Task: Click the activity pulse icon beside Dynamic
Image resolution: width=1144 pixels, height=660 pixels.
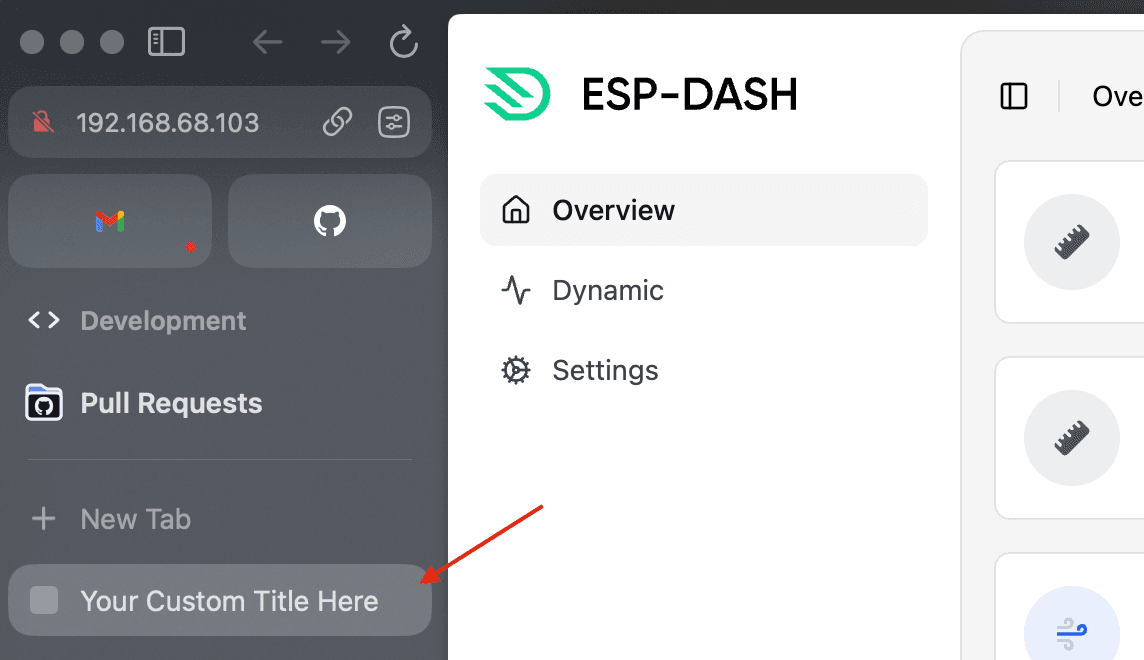Action: point(516,290)
